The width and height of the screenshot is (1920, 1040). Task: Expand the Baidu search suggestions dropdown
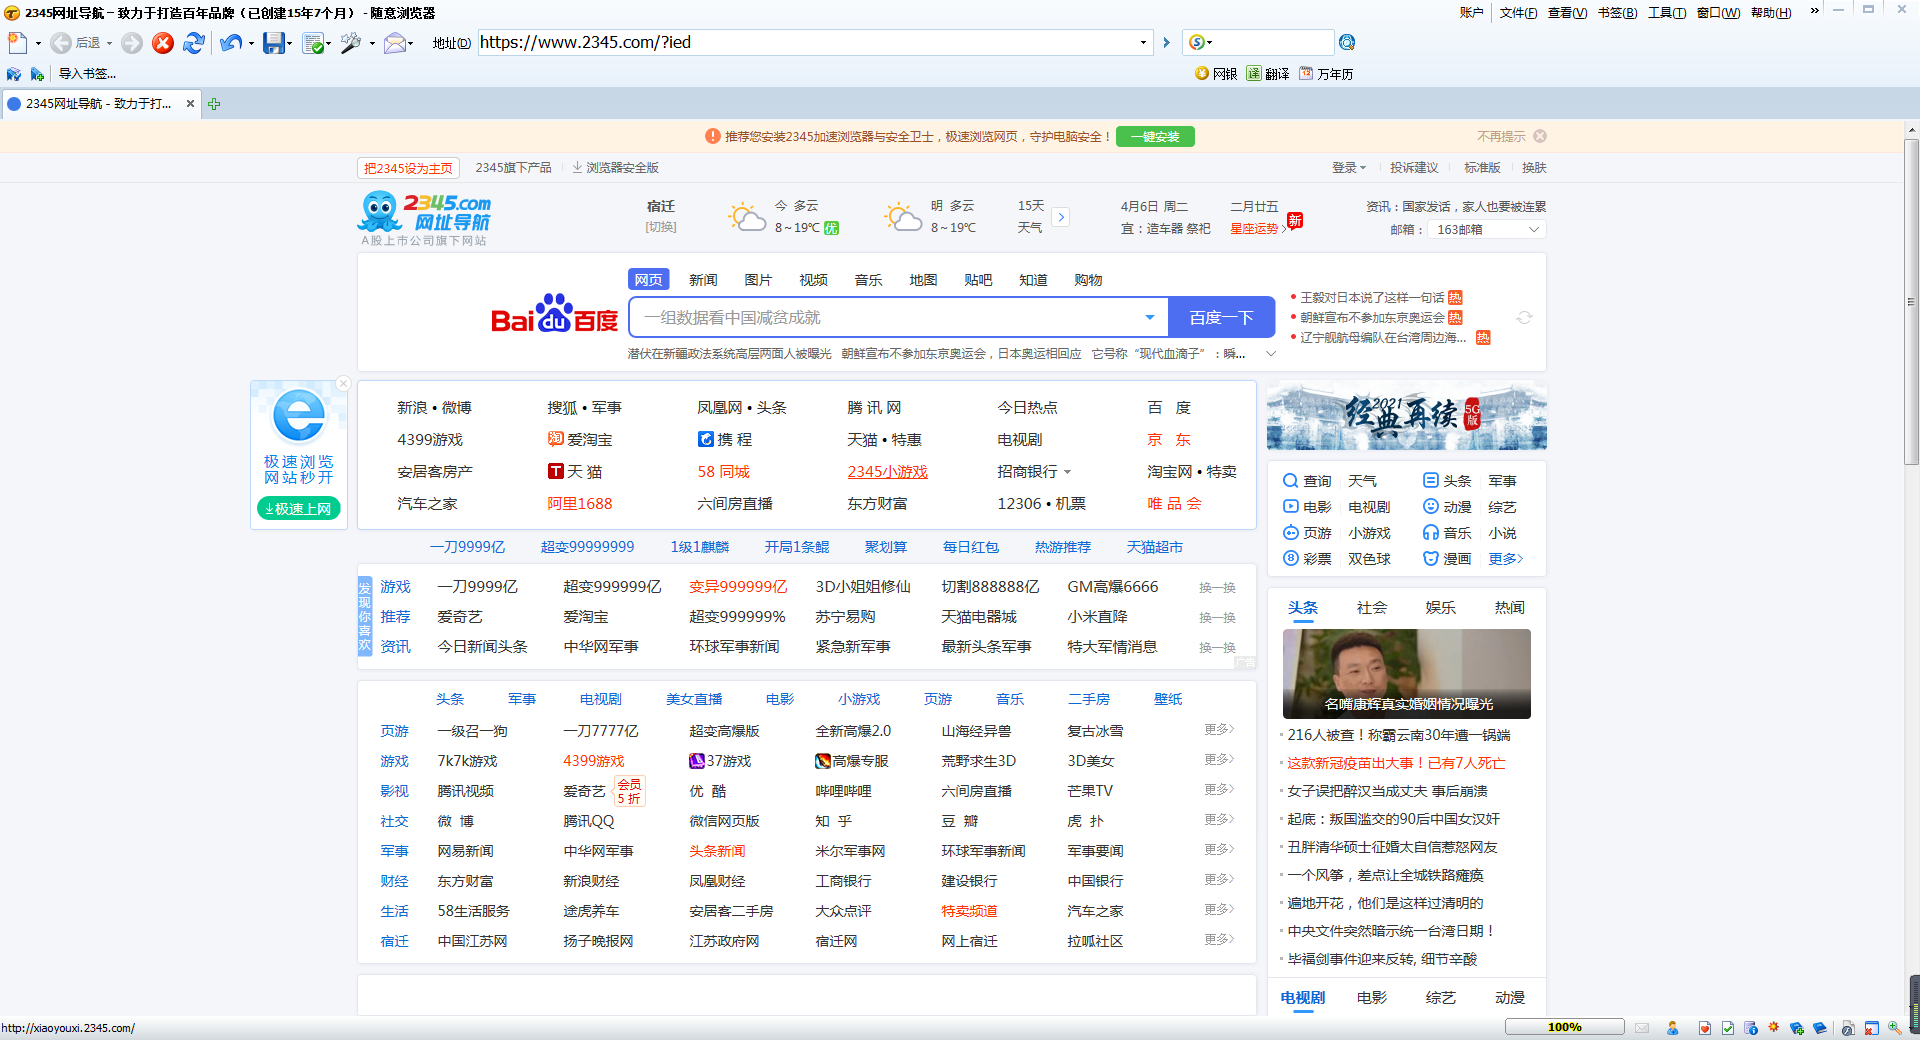click(1150, 318)
